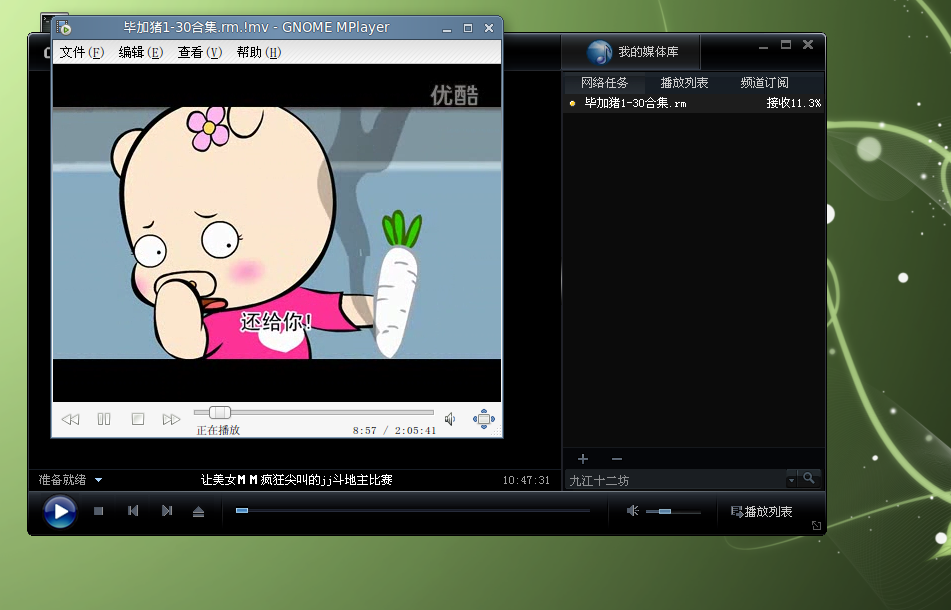Focus the 九江十二坊 search field
Viewport: 951px width, 610px height.
676,480
